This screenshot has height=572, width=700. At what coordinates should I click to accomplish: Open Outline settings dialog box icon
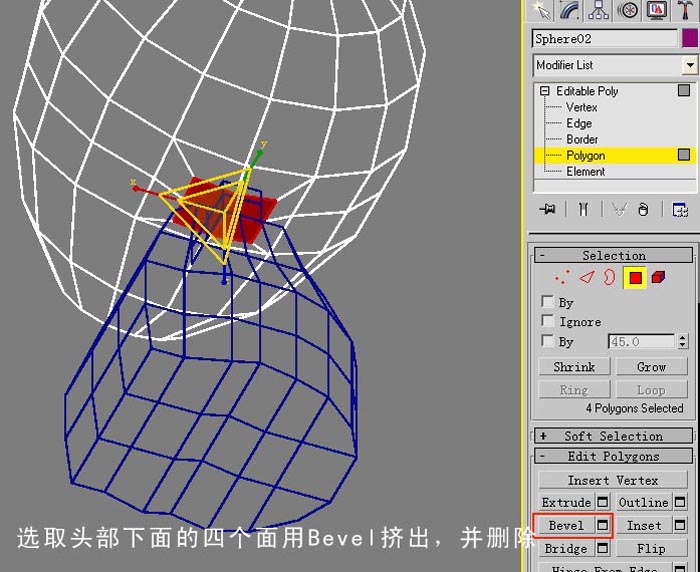(680, 502)
